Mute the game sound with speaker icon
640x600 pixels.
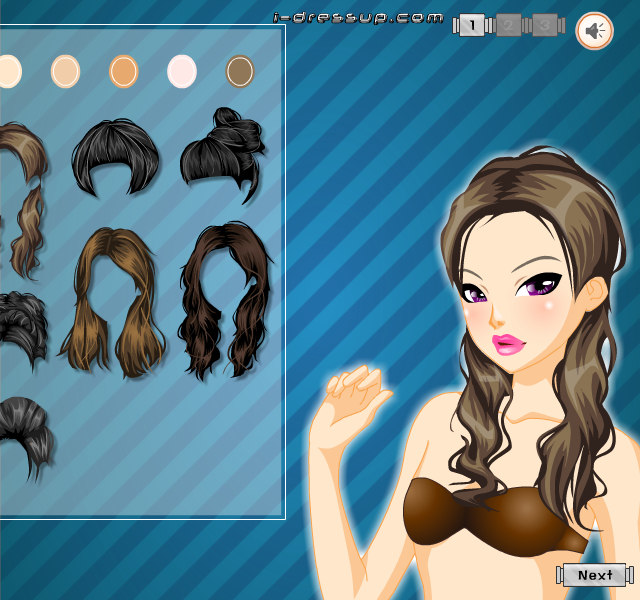594,31
